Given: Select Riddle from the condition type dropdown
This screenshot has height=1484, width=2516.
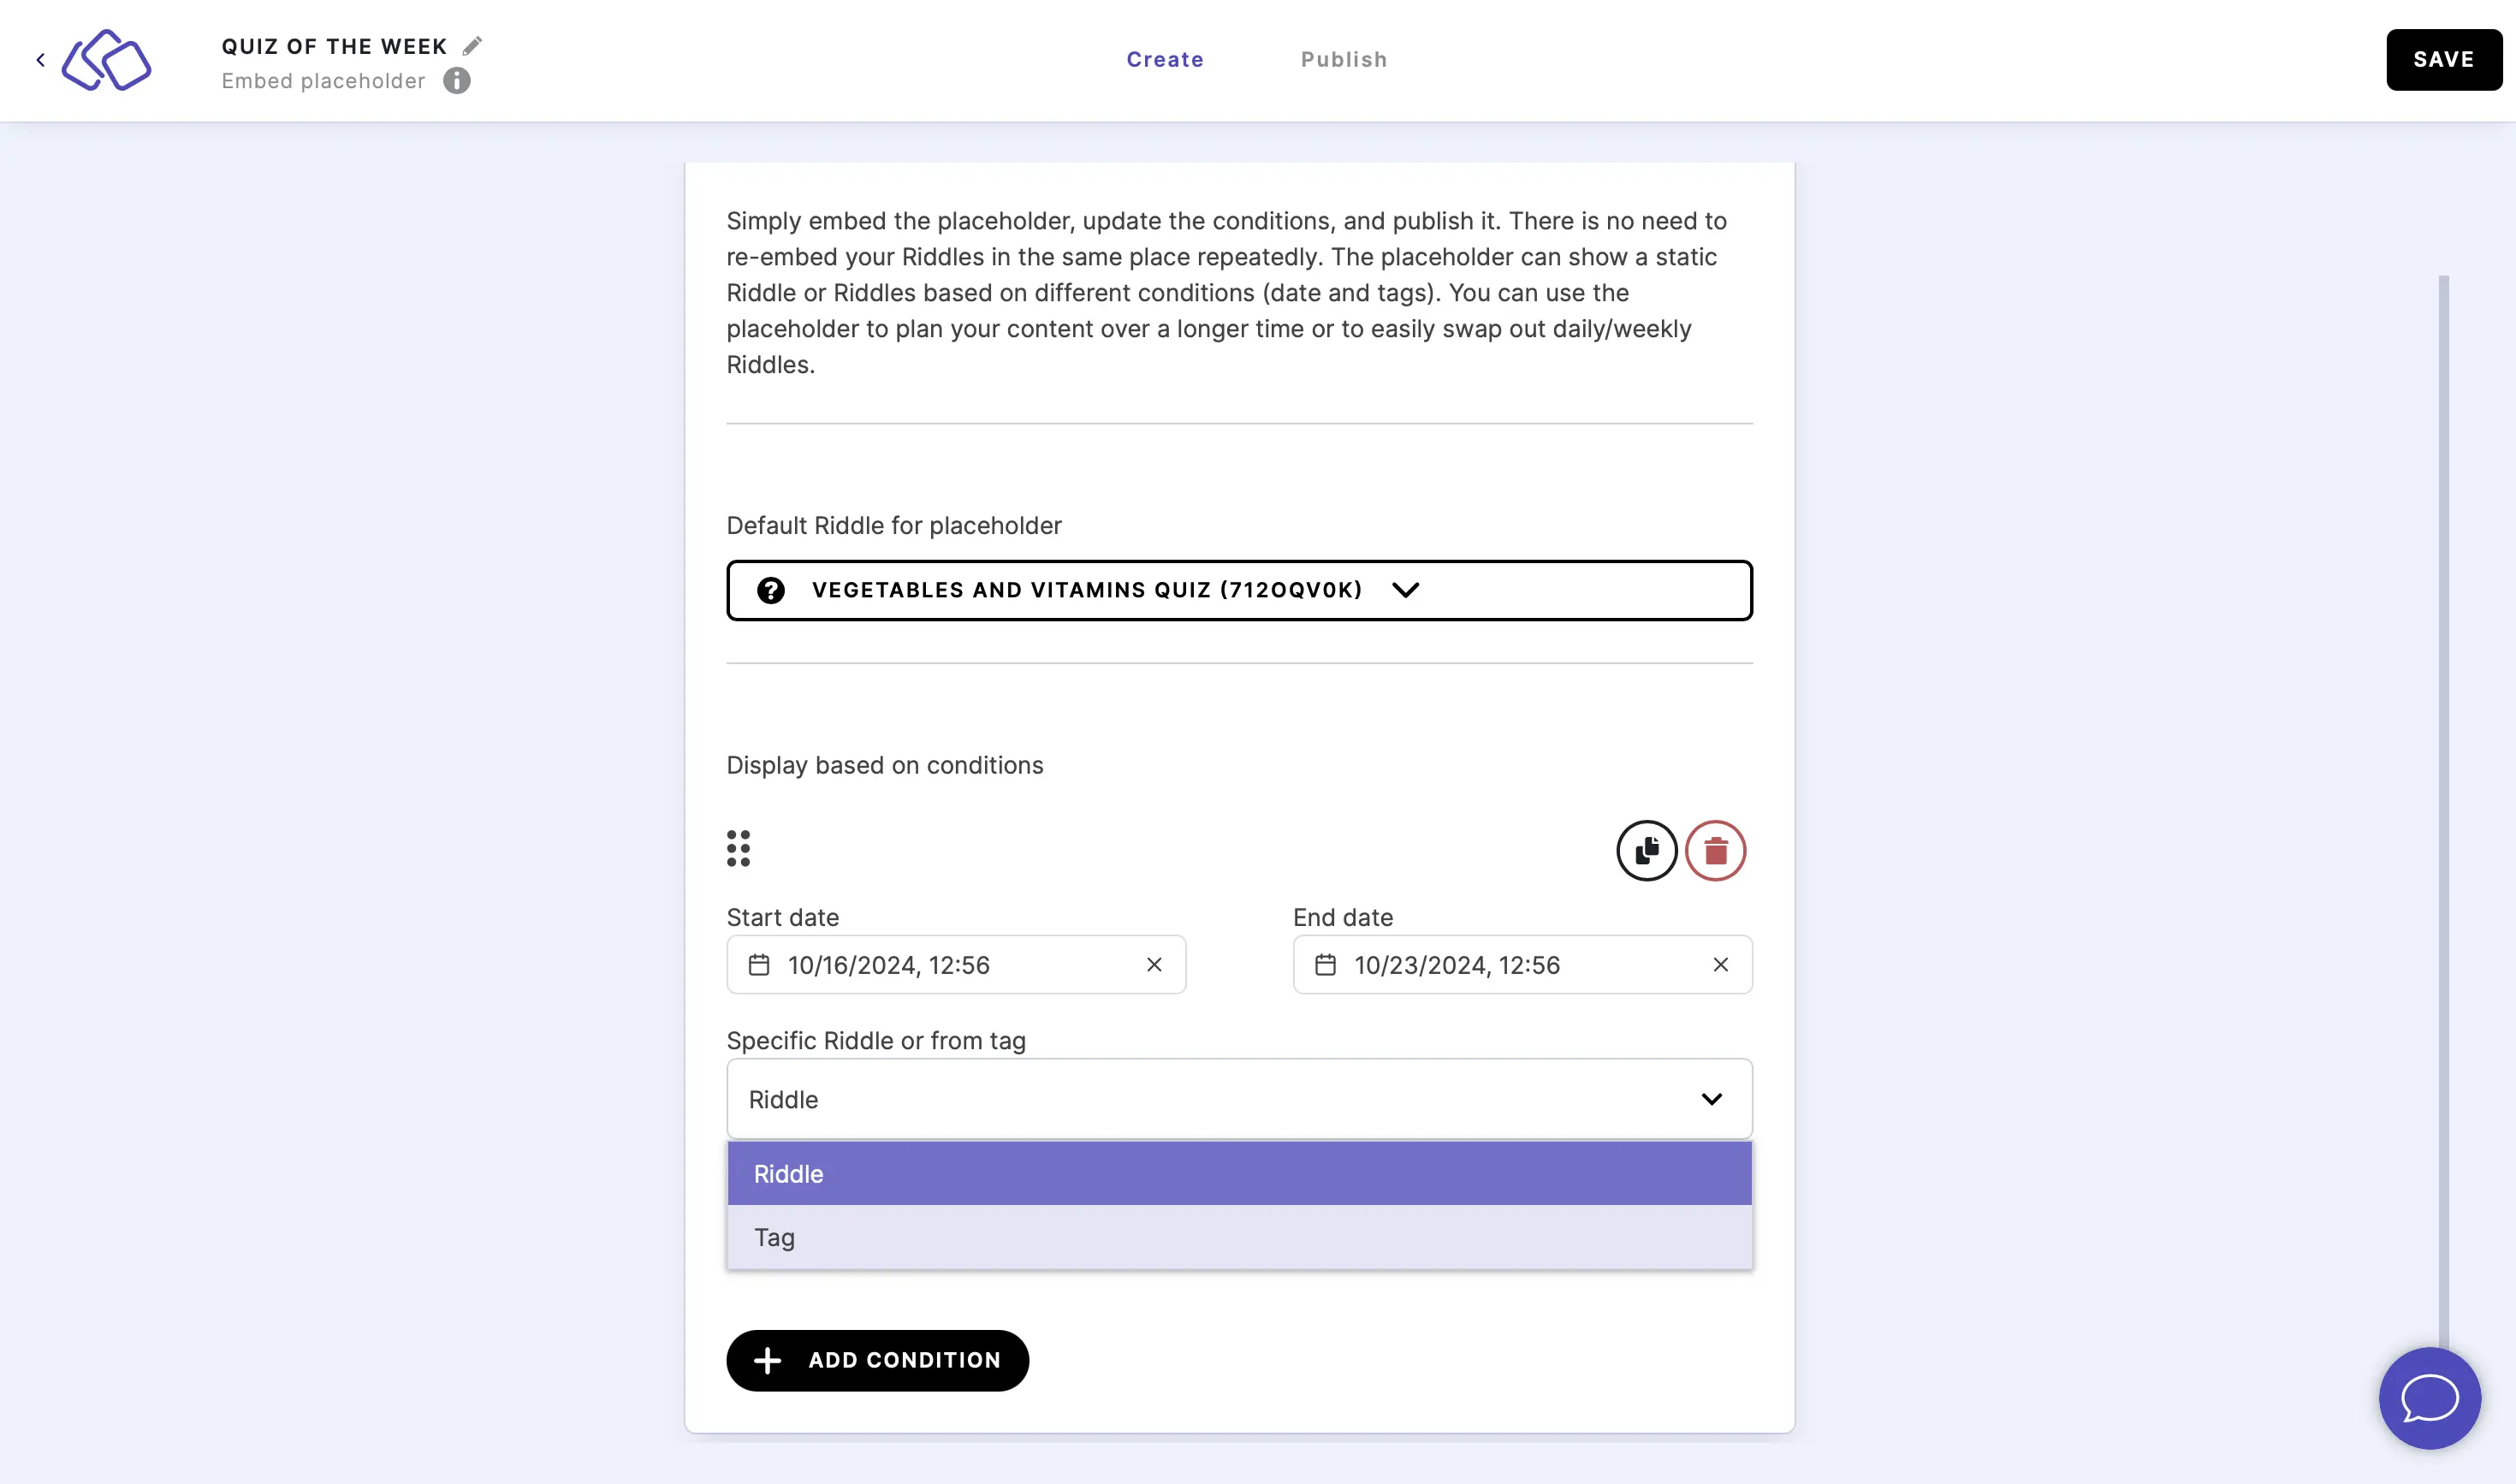Looking at the screenshot, I should [1239, 1173].
